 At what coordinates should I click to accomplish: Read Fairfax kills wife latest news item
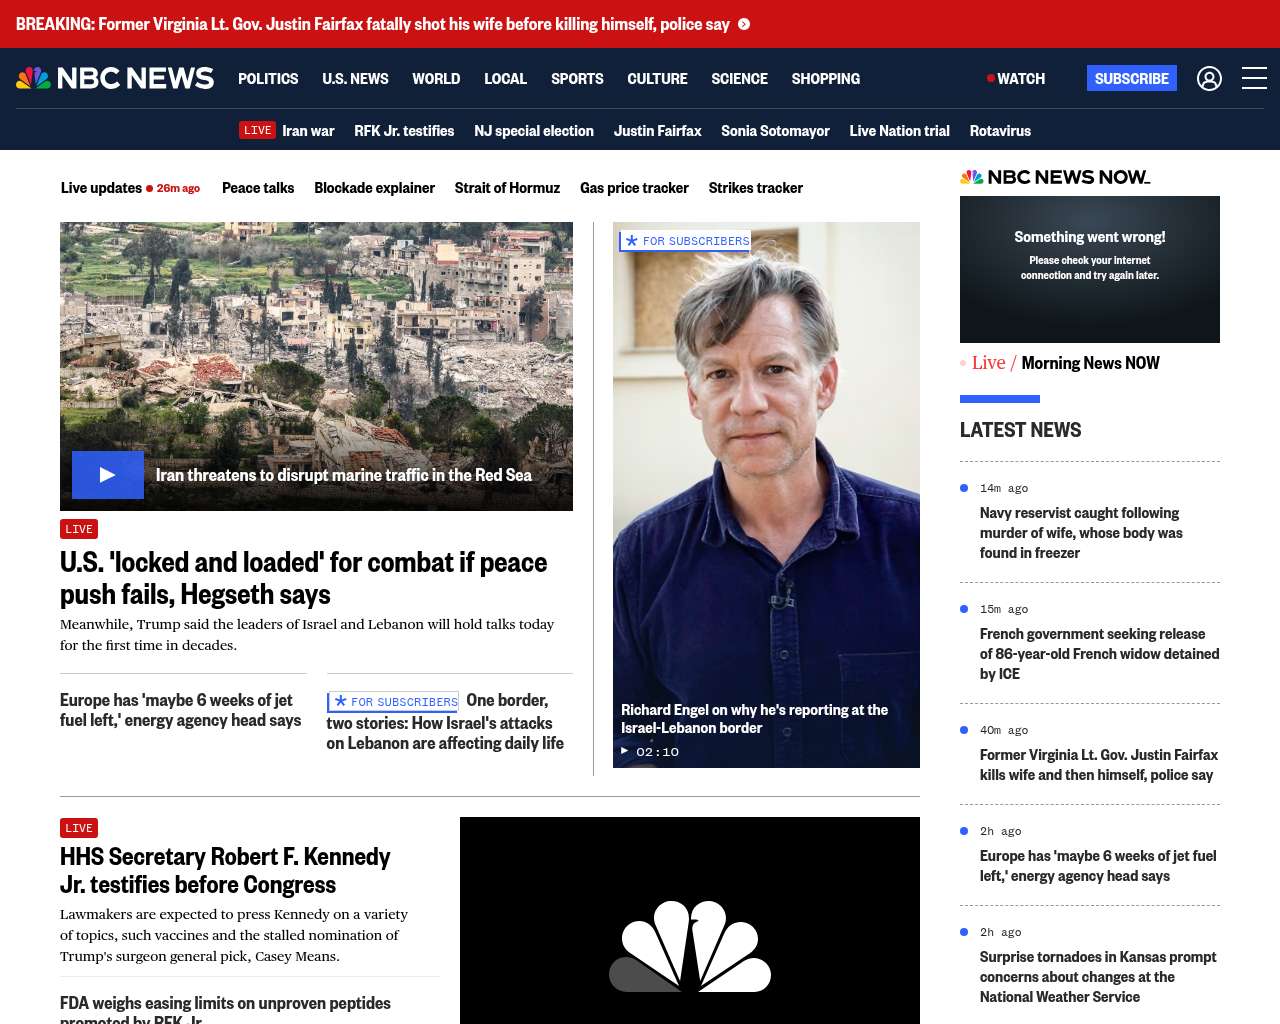[x=1099, y=765]
